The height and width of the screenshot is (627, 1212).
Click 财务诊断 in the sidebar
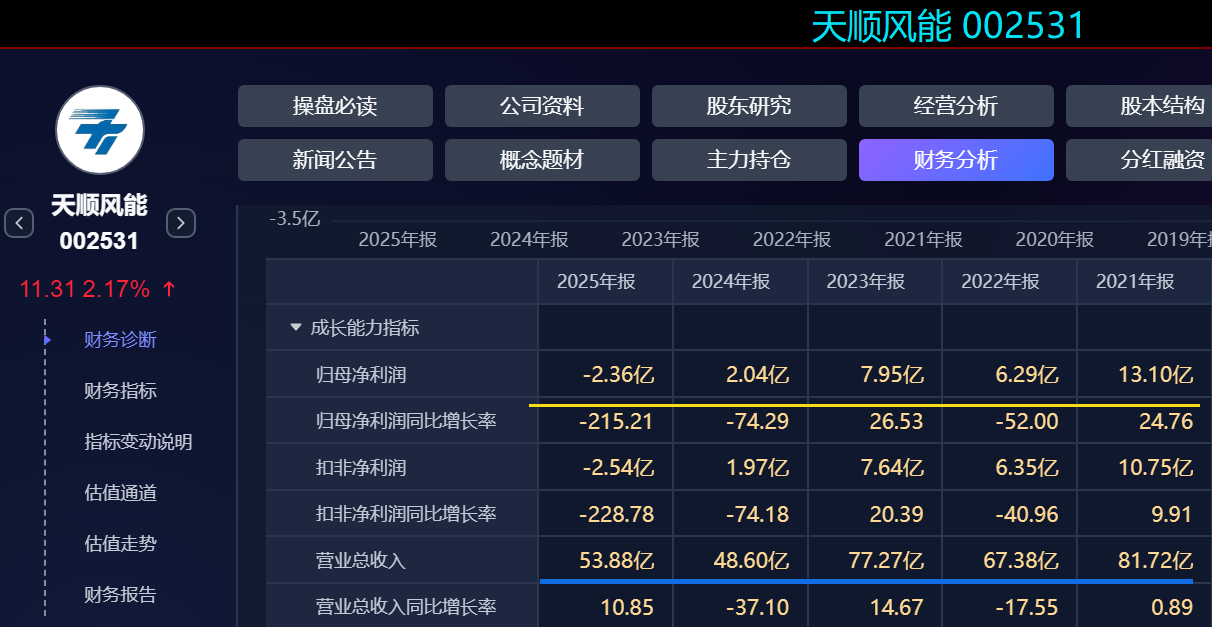point(120,340)
